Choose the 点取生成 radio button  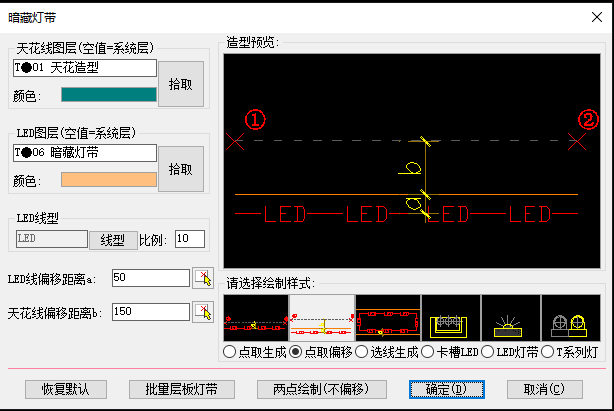pos(230,352)
